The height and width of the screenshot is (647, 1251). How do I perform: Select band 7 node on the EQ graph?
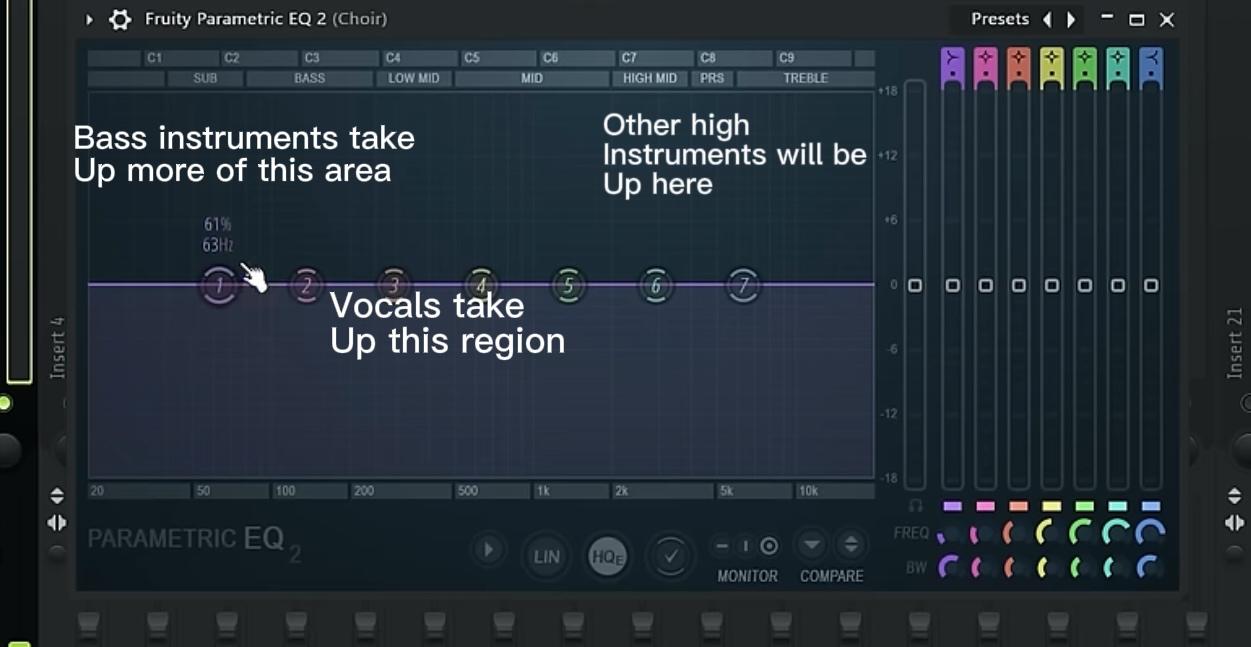tap(743, 286)
